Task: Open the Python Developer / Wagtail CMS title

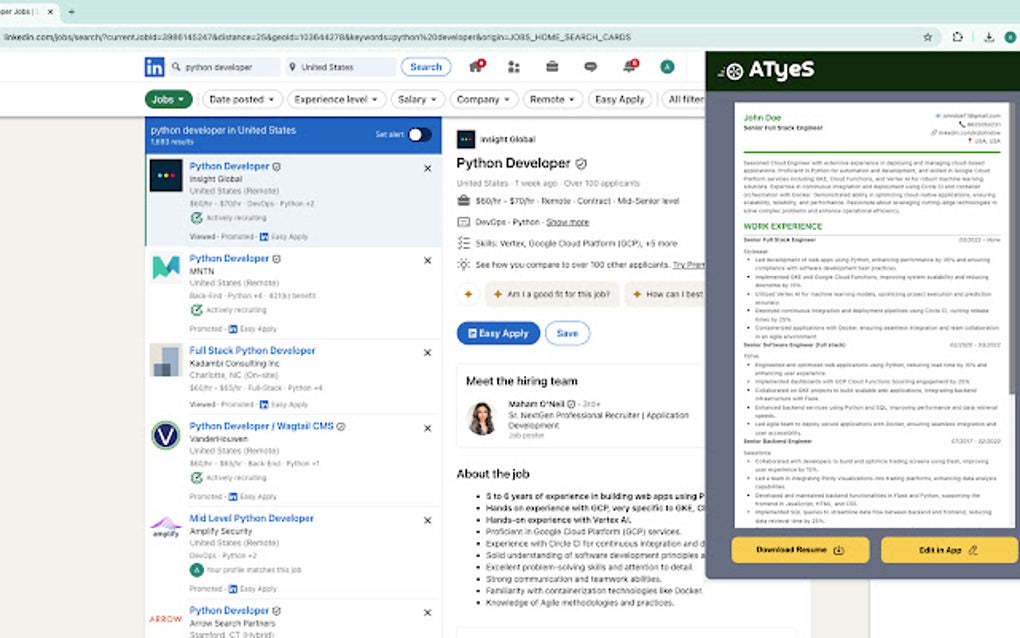Action: 262,426
